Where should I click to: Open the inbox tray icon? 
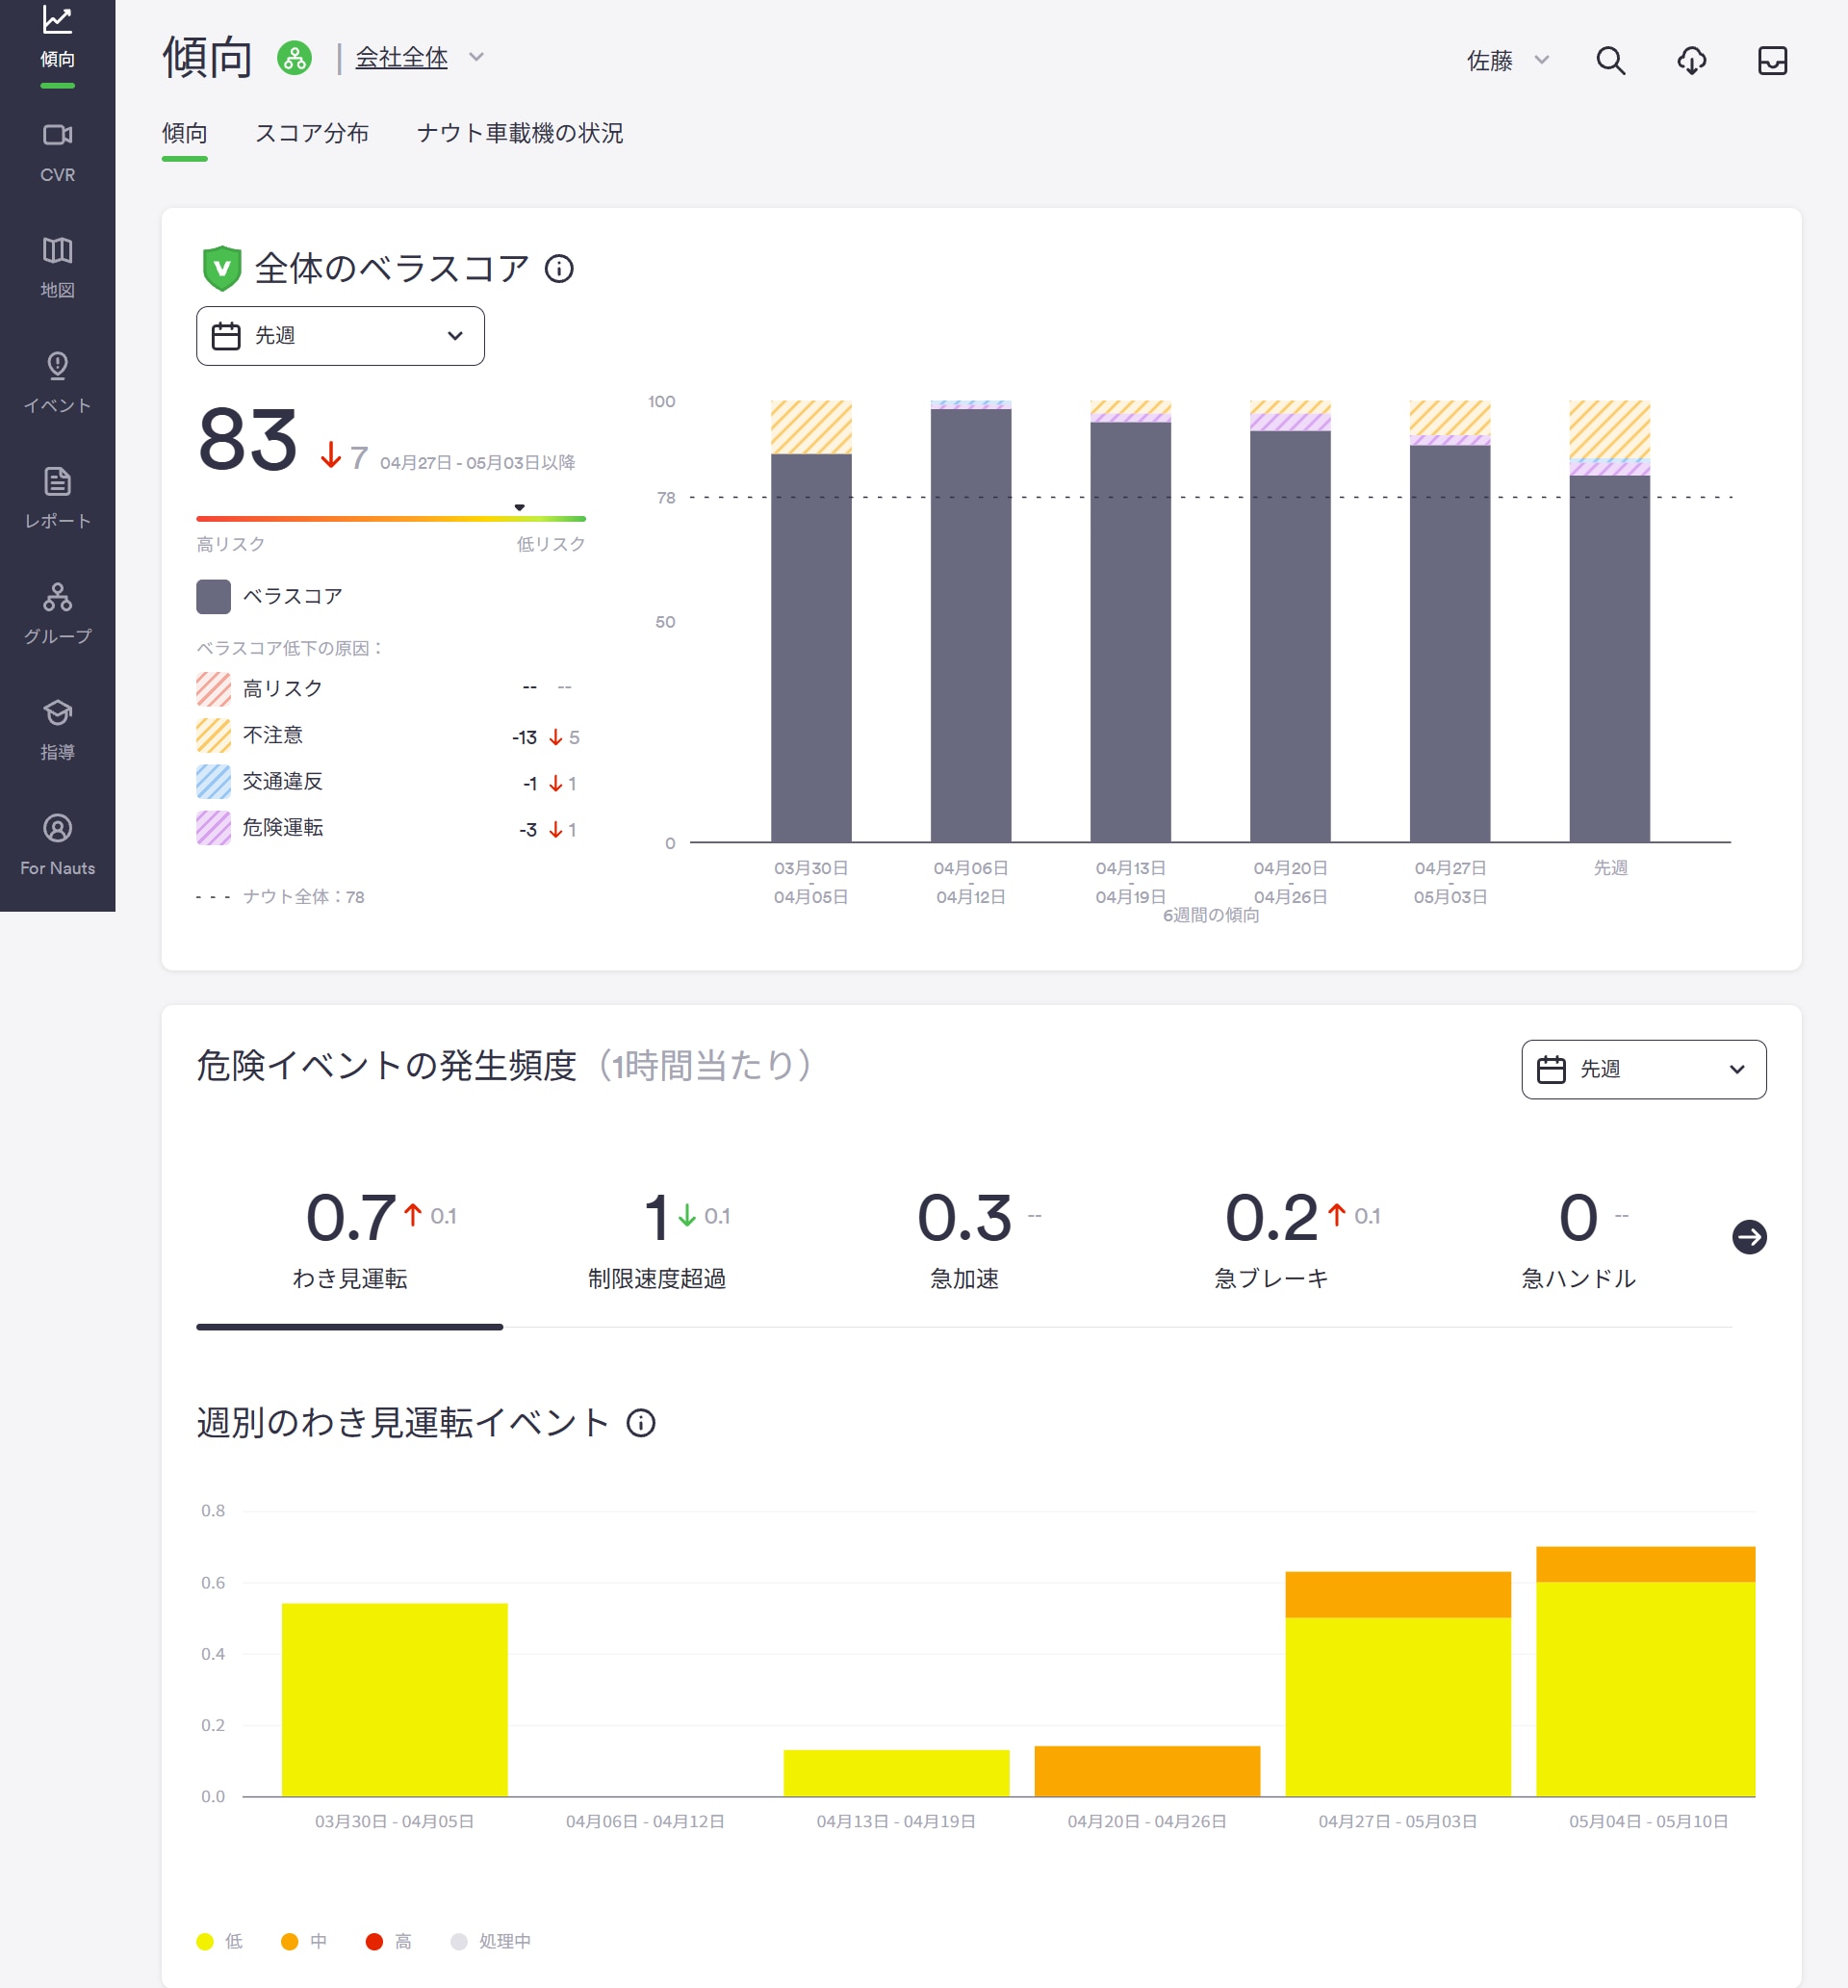1772,61
